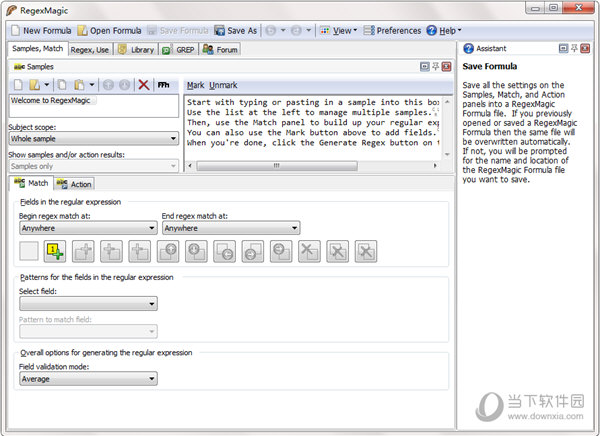Open the Forum tab
Viewport: 600px width, 436px height.
coord(220,50)
